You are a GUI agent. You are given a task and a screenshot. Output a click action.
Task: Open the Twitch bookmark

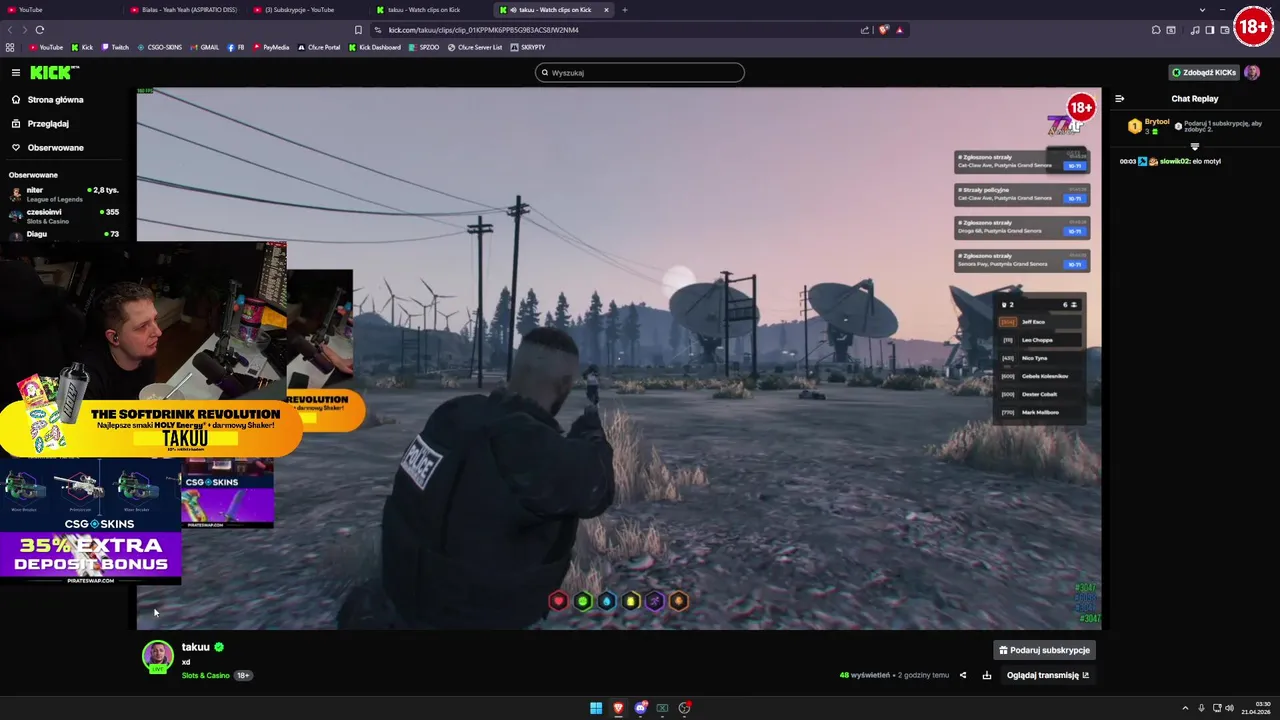coord(115,47)
